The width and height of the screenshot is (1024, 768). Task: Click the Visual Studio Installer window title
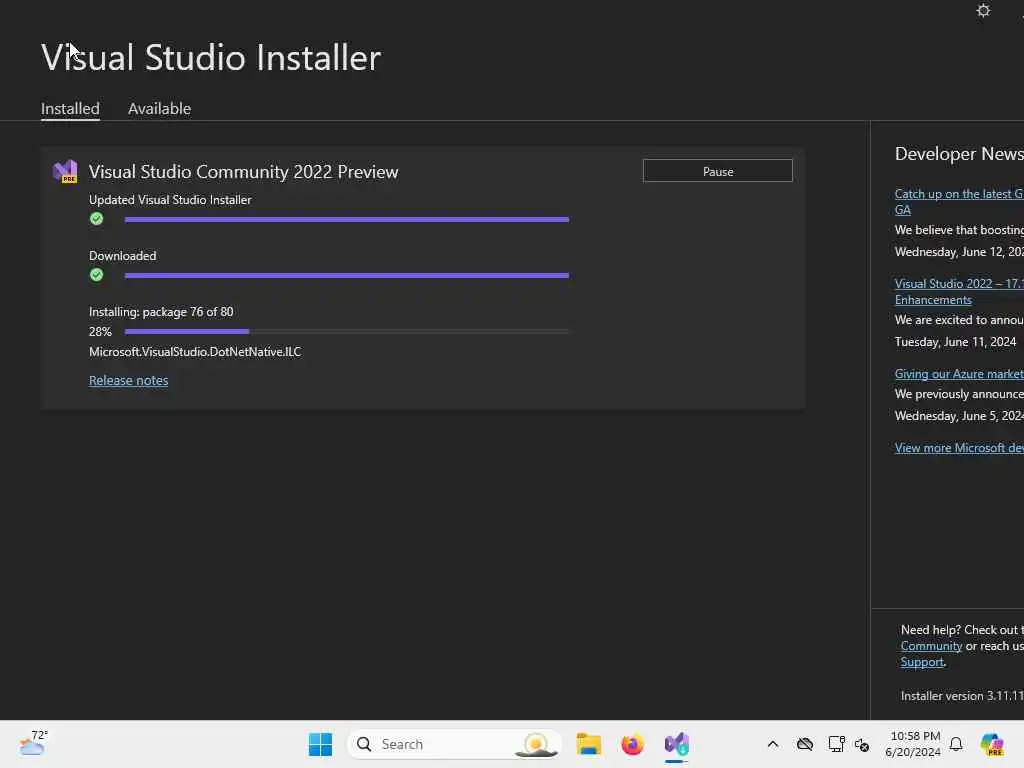click(x=211, y=57)
